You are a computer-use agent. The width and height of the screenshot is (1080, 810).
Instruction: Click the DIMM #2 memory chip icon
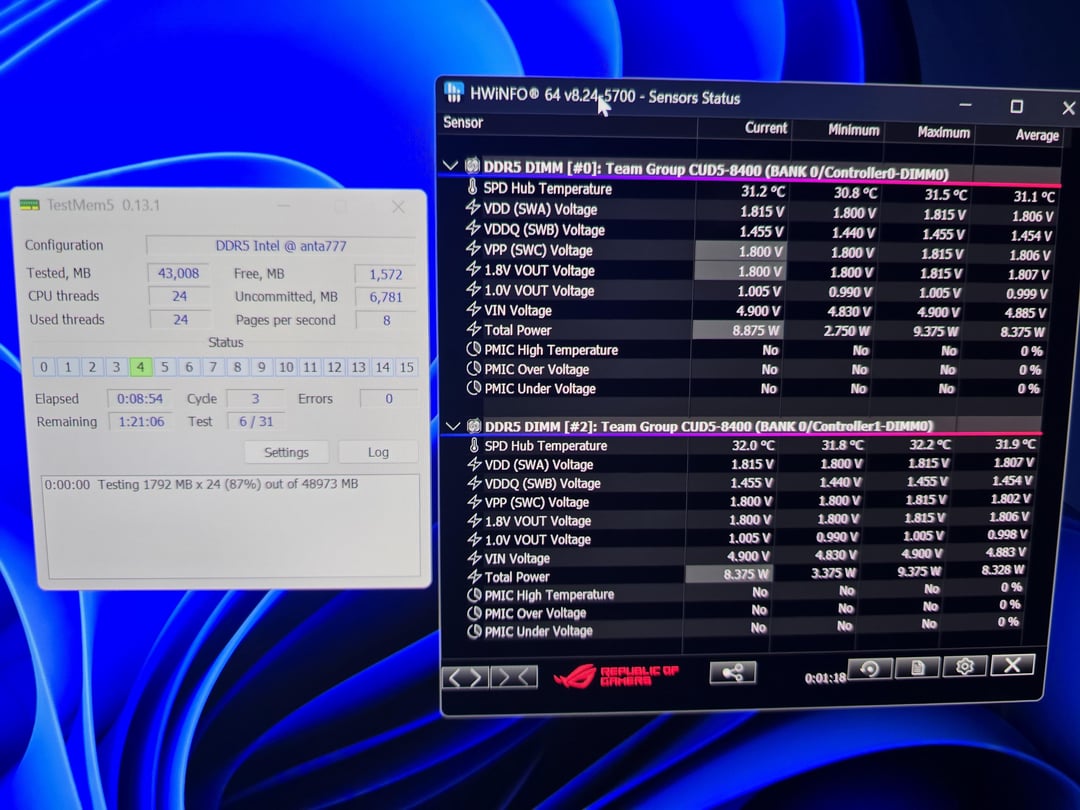[x=474, y=426]
